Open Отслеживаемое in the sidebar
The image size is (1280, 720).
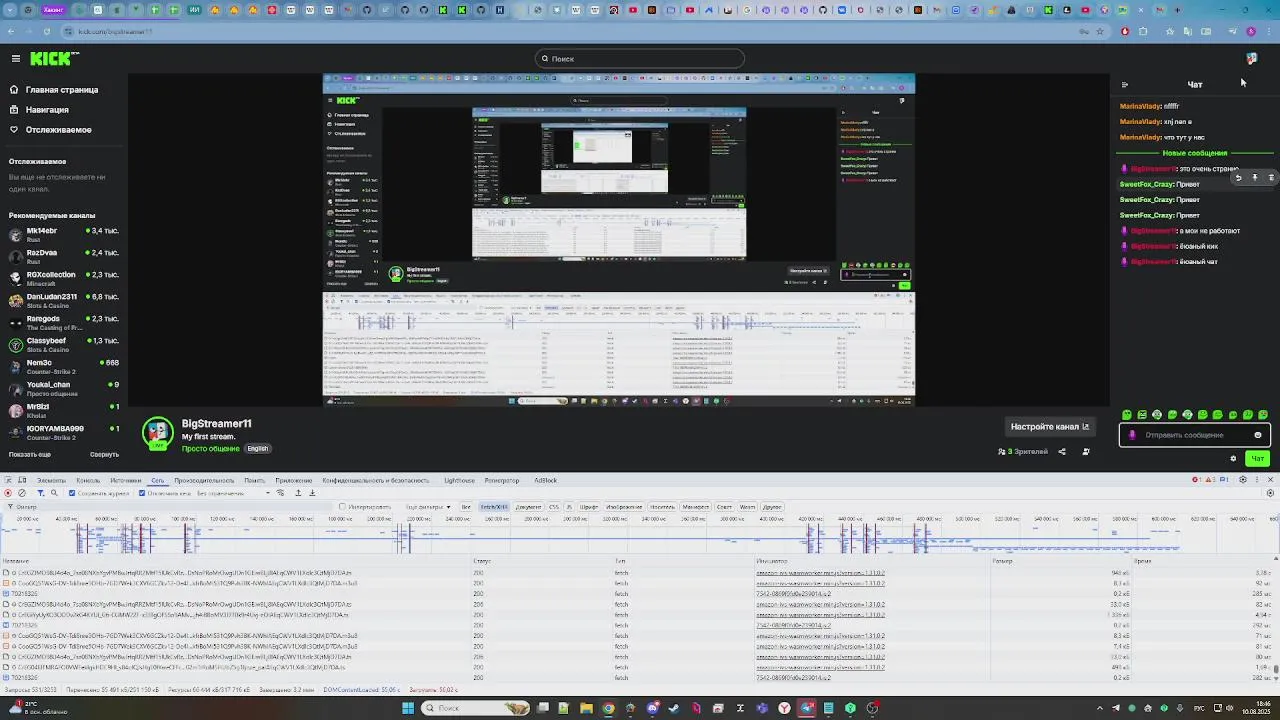pos(50,130)
